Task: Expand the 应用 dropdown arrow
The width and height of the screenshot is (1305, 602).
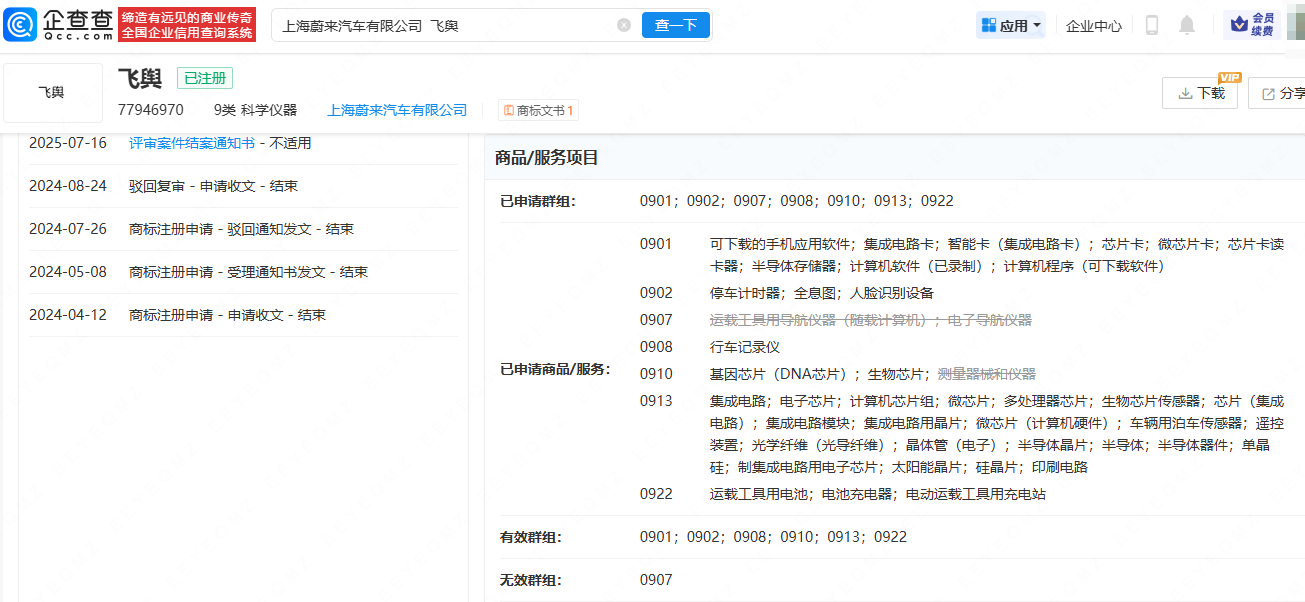Action: click(1037, 25)
